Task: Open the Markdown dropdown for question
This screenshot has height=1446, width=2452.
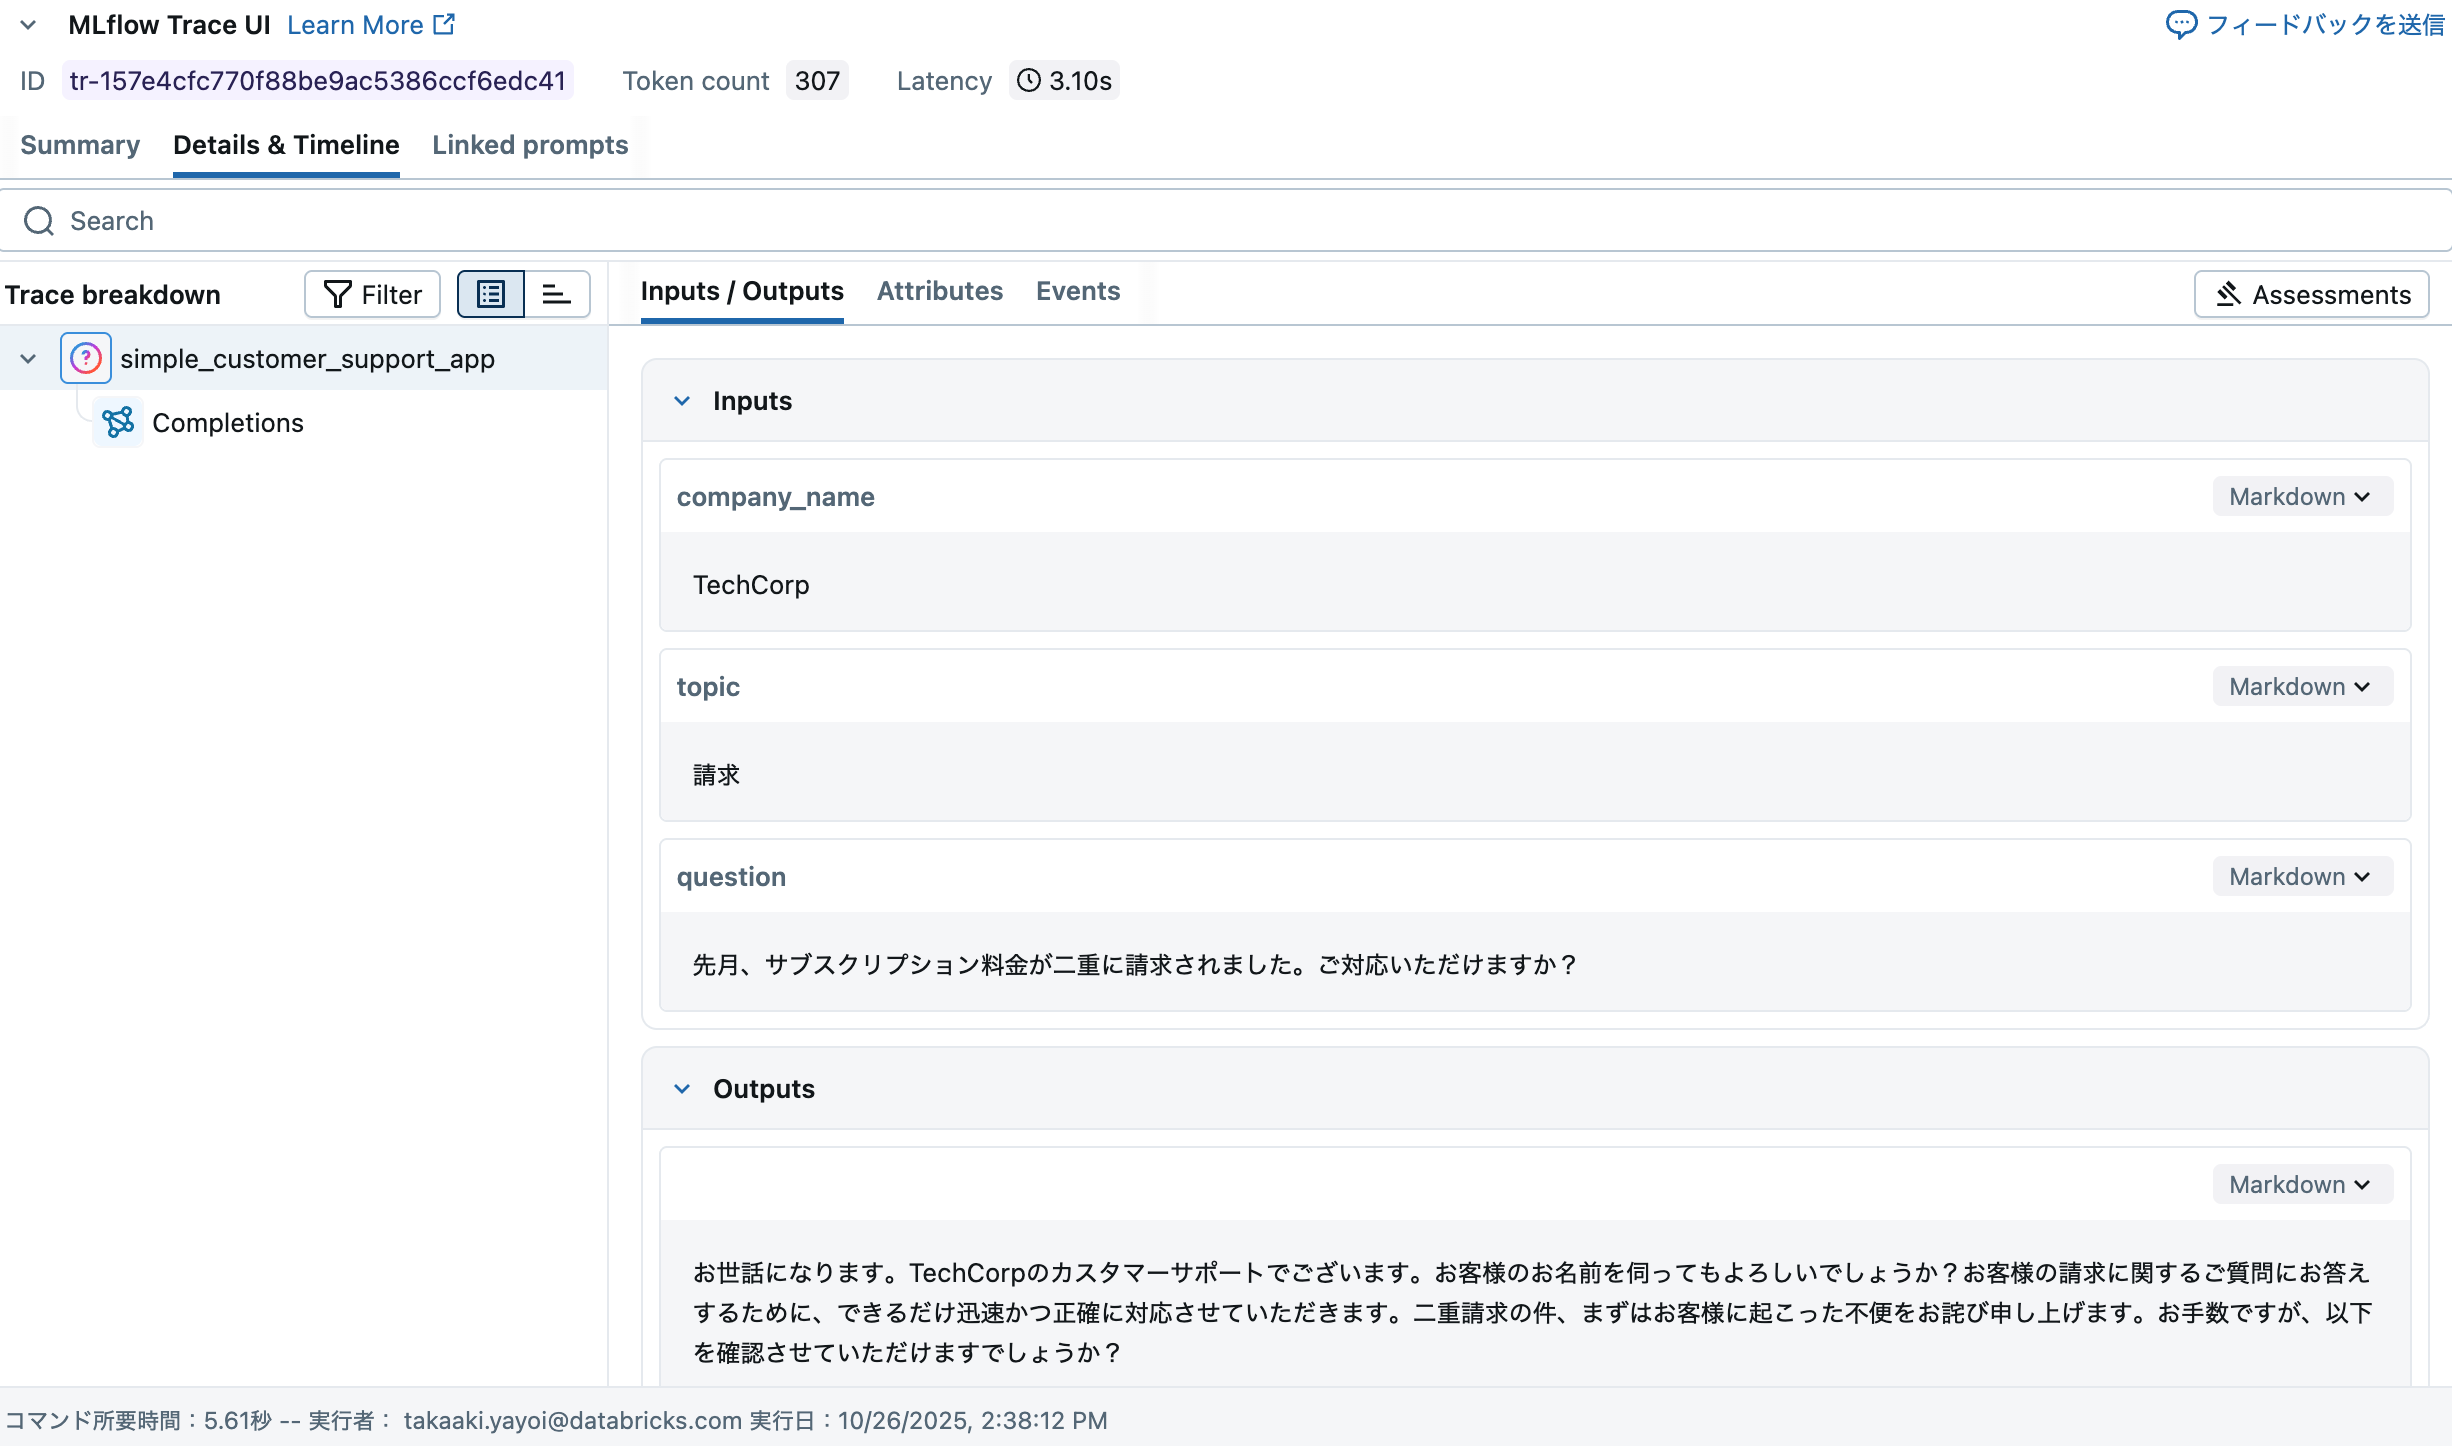Action: 2301,876
